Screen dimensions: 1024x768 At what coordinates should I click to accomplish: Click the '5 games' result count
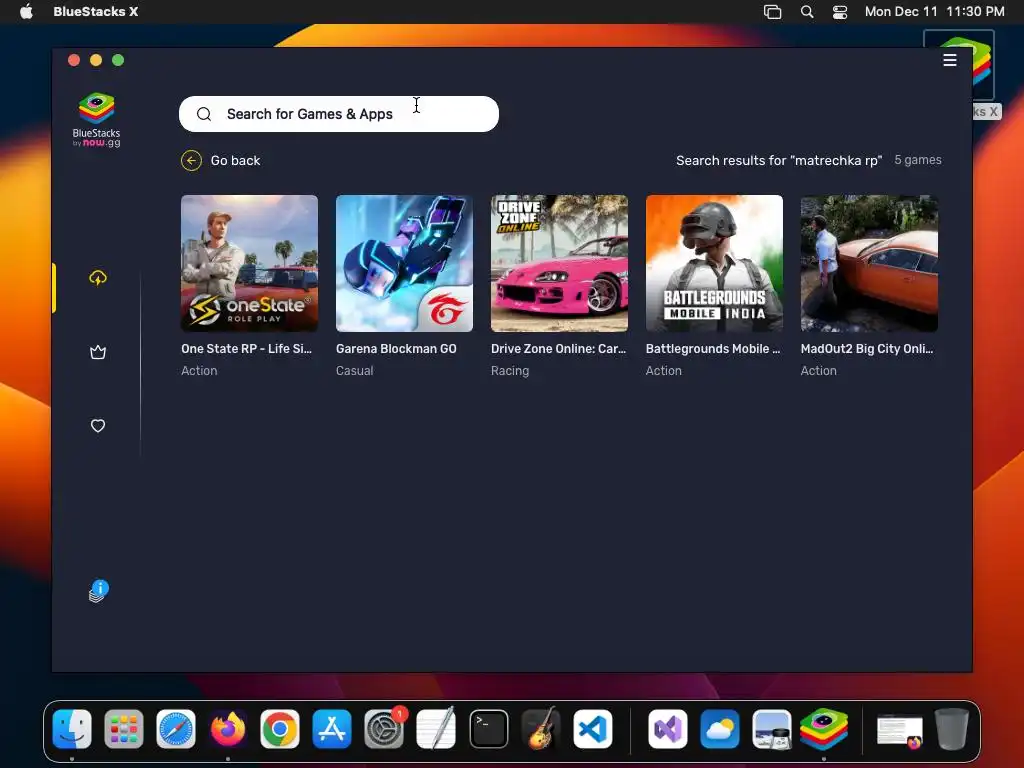point(918,160)
